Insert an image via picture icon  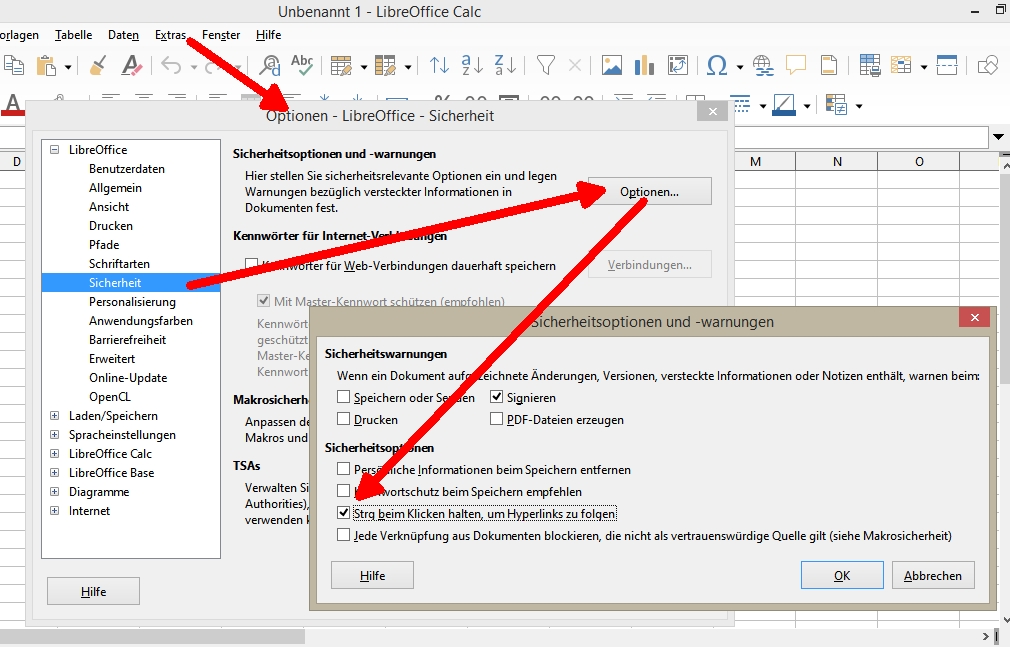pyautogui.click(x=611, y=65)
